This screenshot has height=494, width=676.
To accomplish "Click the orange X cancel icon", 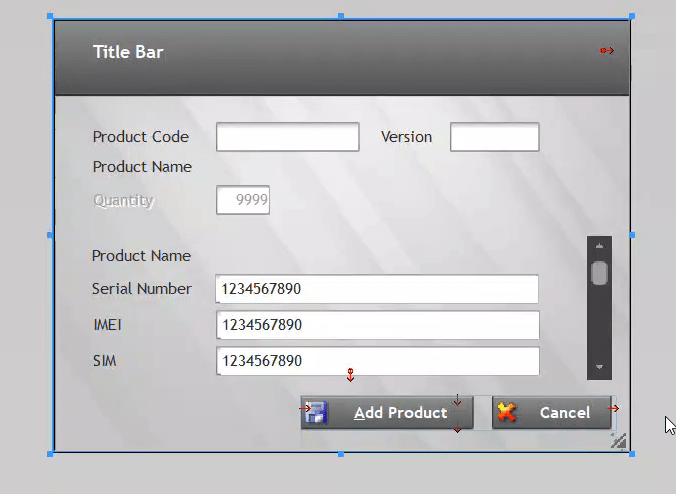I will 507,412.
